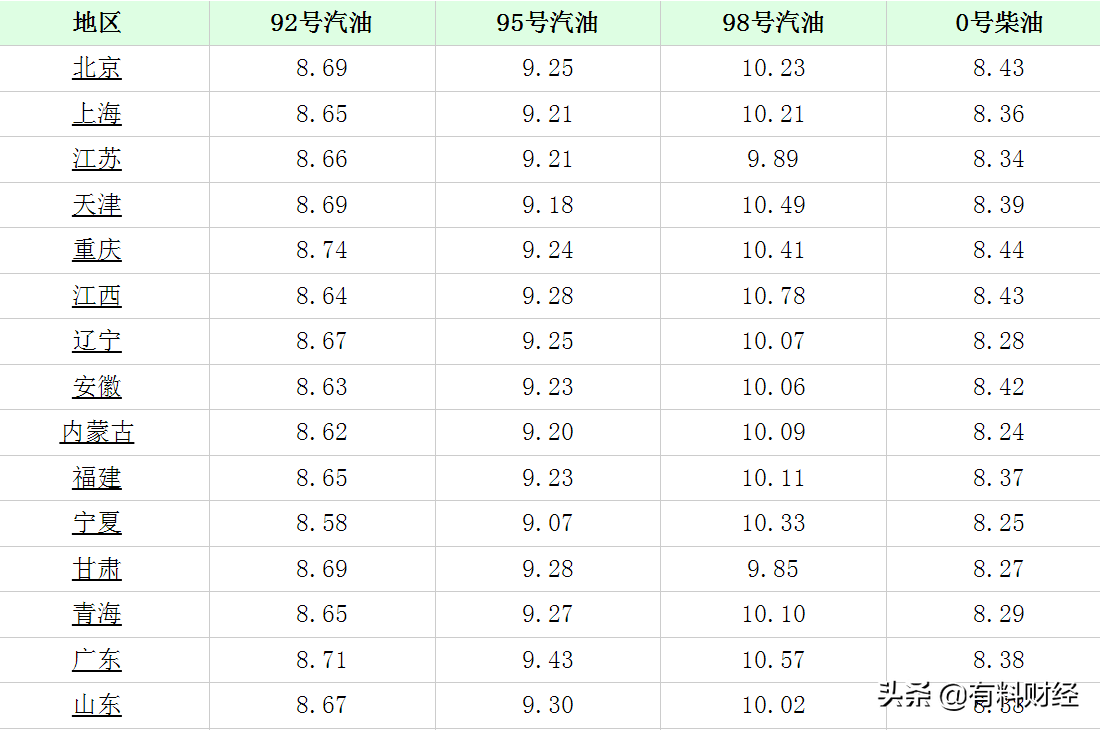Select the 内蒙古 link

tap(97, 432)
